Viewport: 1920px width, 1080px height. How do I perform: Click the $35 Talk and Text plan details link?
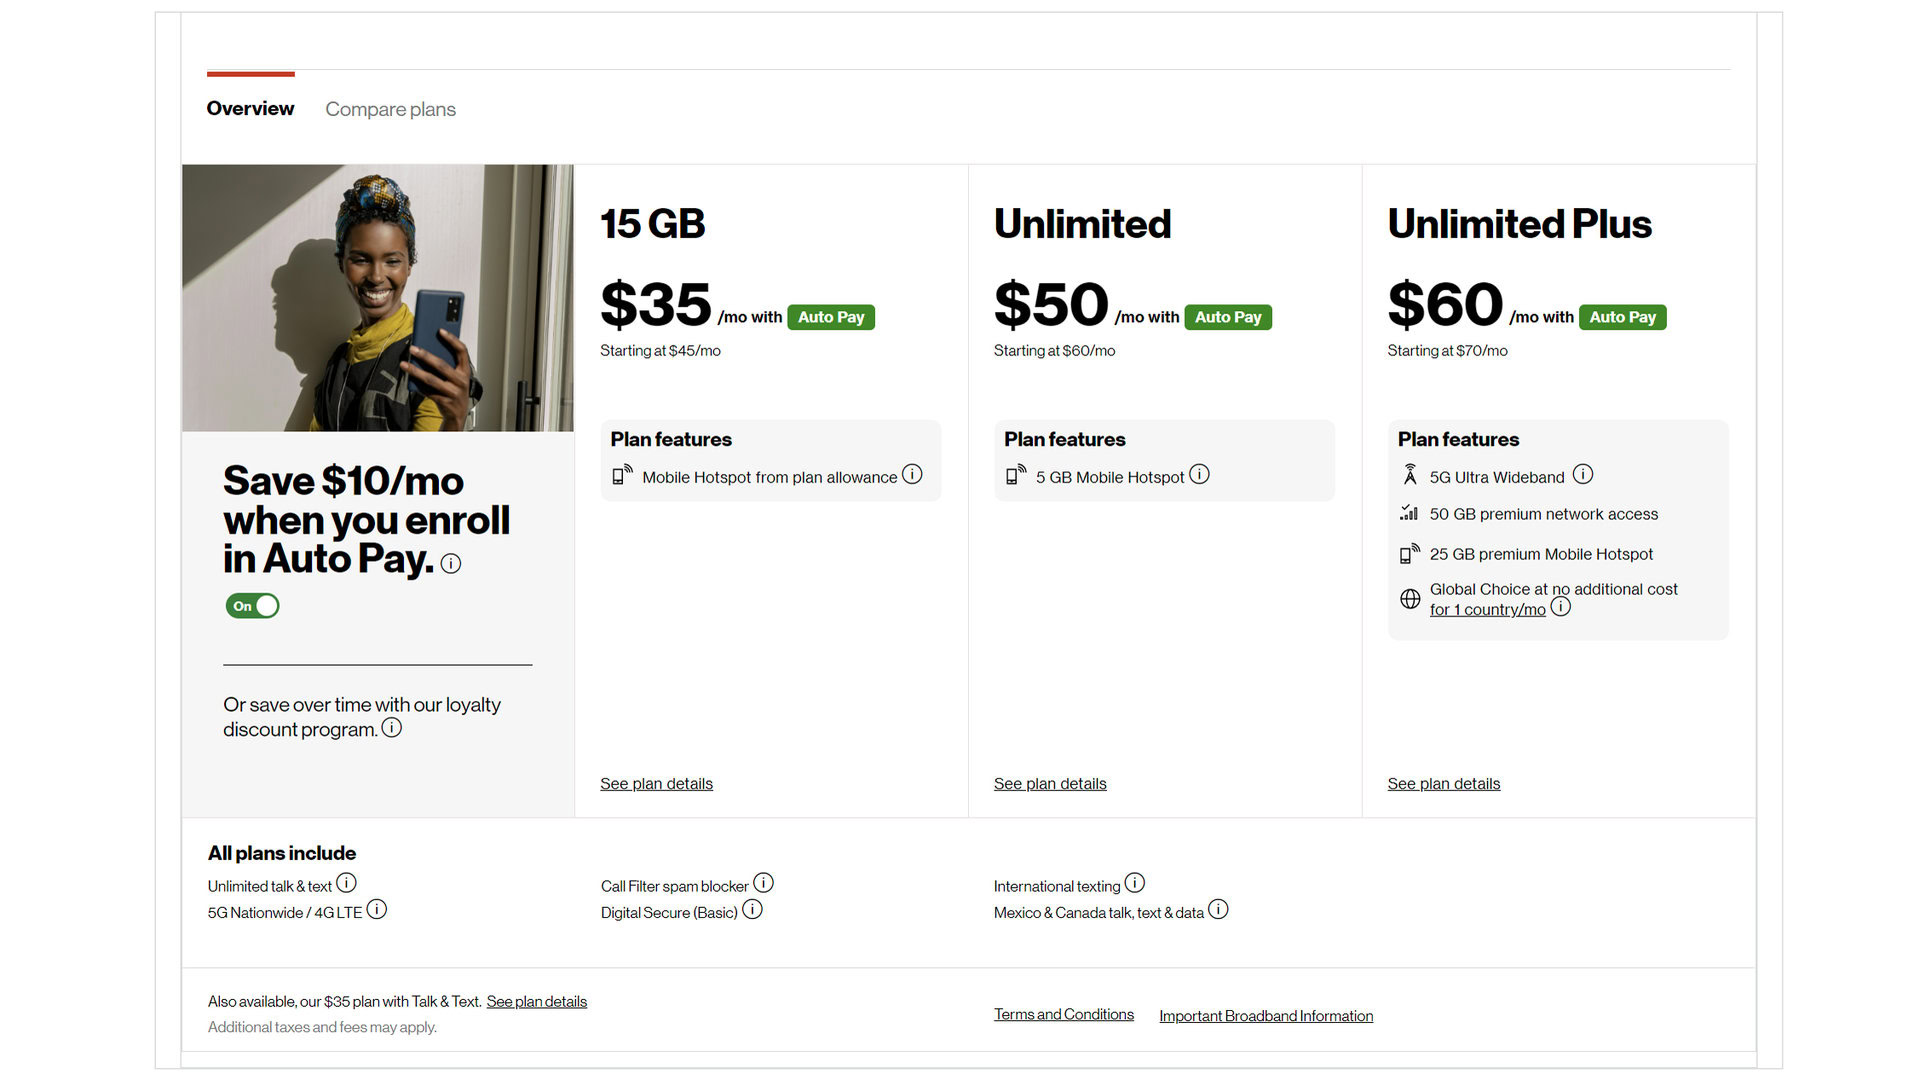[x=537, y=1001]
